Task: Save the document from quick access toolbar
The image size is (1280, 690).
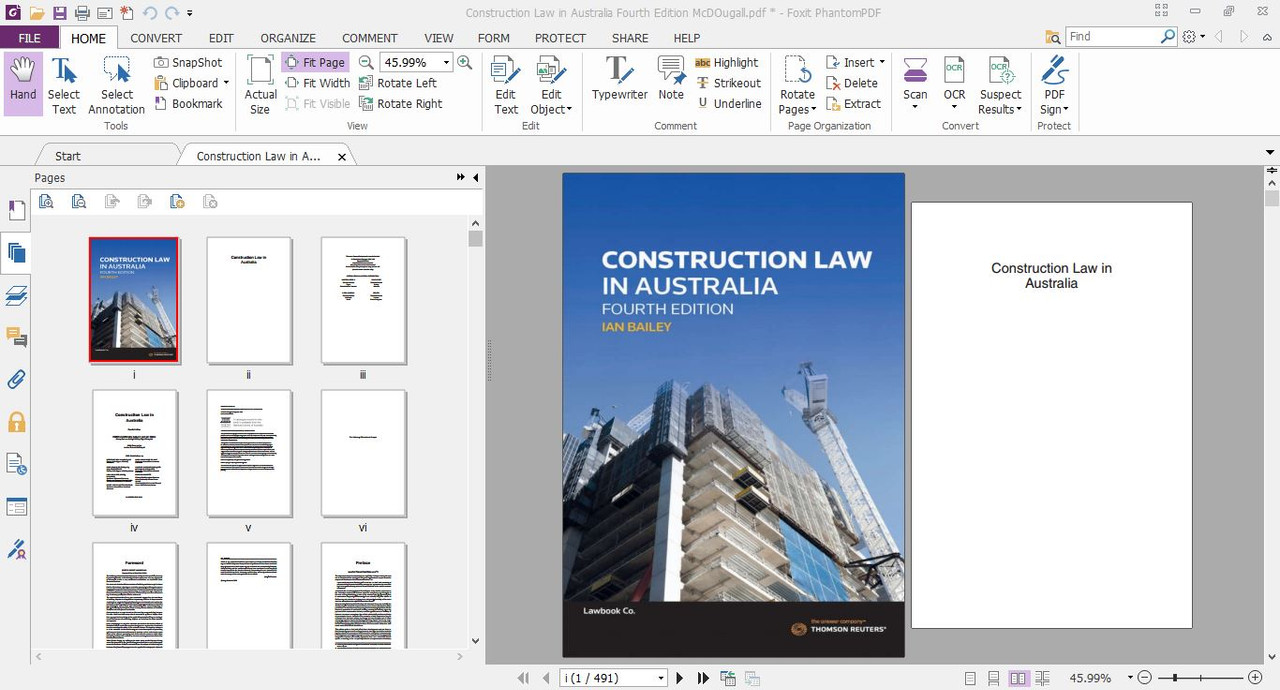Action: click(60, 13)
